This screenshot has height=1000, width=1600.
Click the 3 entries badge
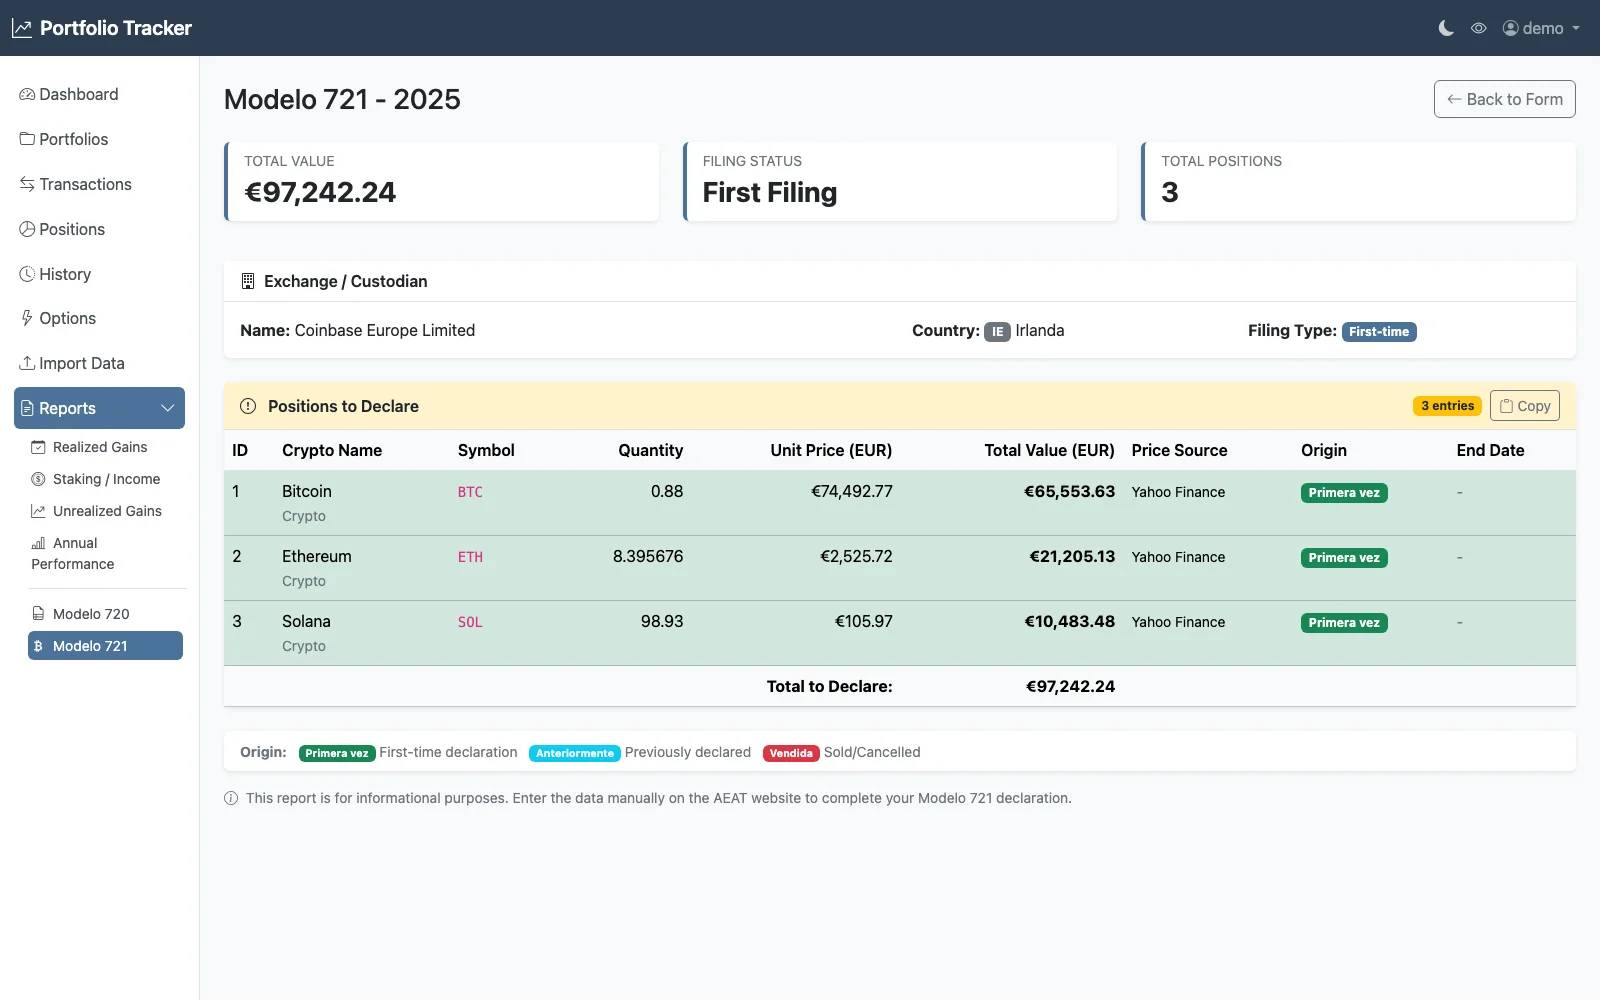[x=1447, y=406]
